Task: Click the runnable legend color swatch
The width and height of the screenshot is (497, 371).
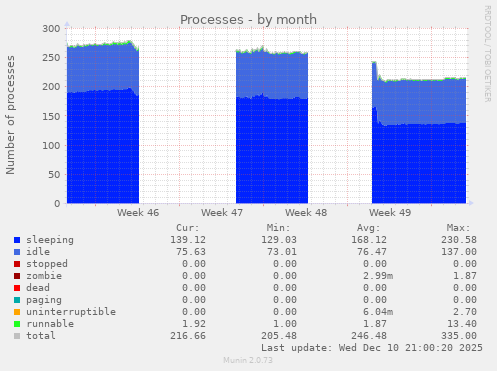Action: tap(17, 324)
